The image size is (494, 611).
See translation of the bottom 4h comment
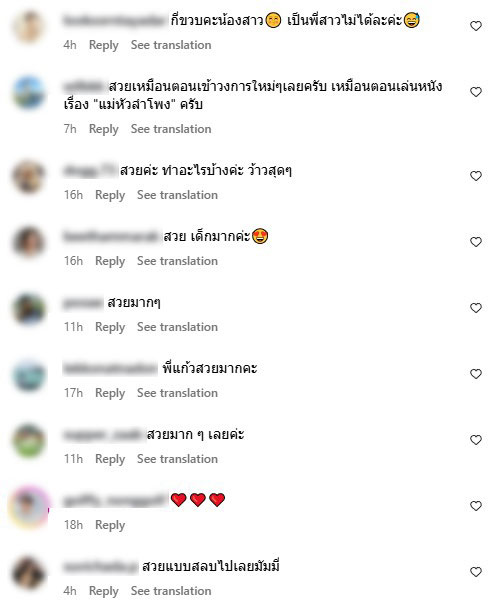[x=171, y=591]
